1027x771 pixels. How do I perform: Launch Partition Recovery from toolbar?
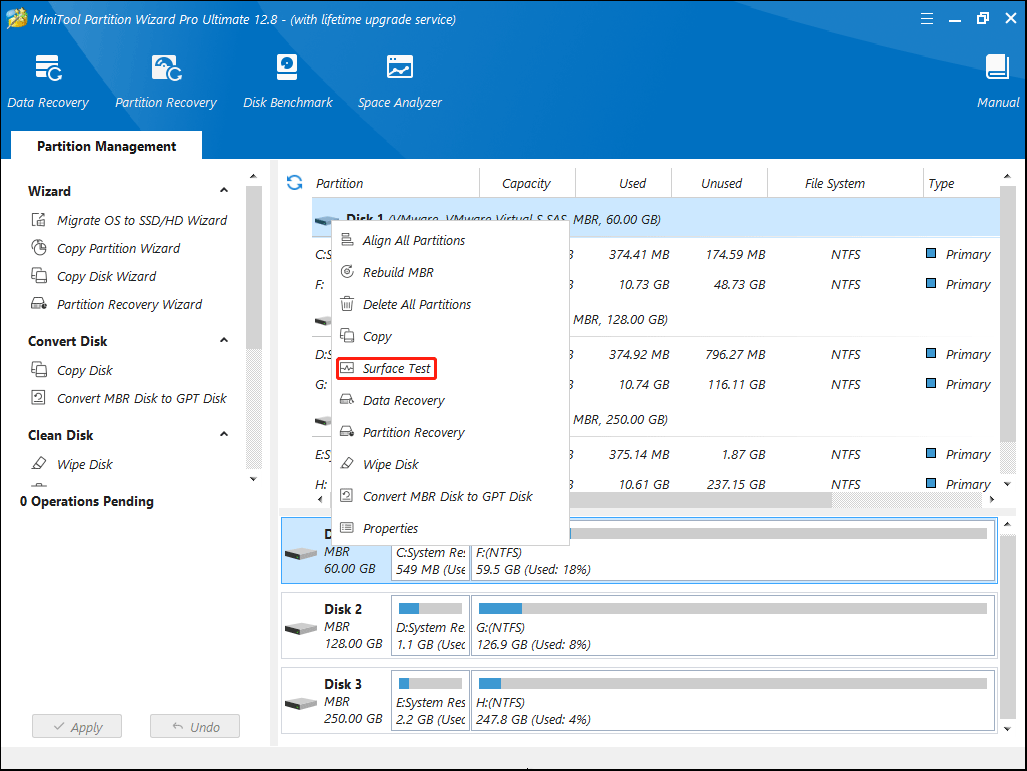pyautogui.click(x=166, y=81)
